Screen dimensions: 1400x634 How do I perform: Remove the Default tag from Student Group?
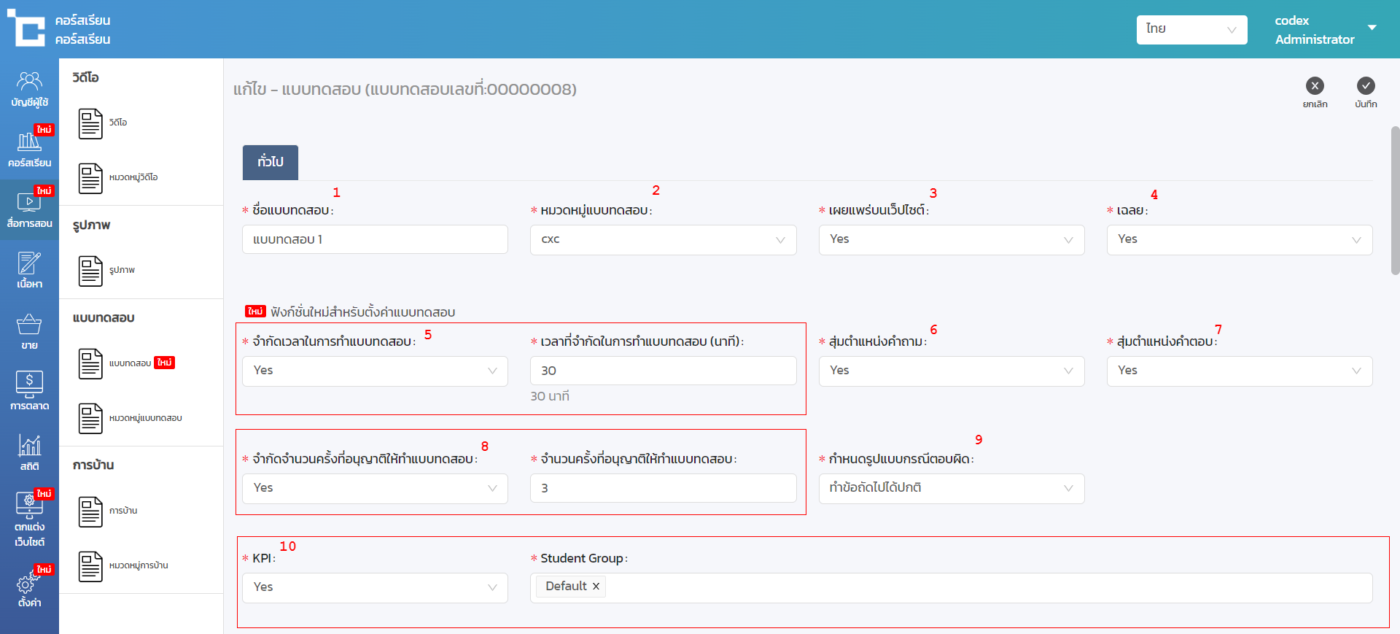pyautogui.click(x=596, y=586)
